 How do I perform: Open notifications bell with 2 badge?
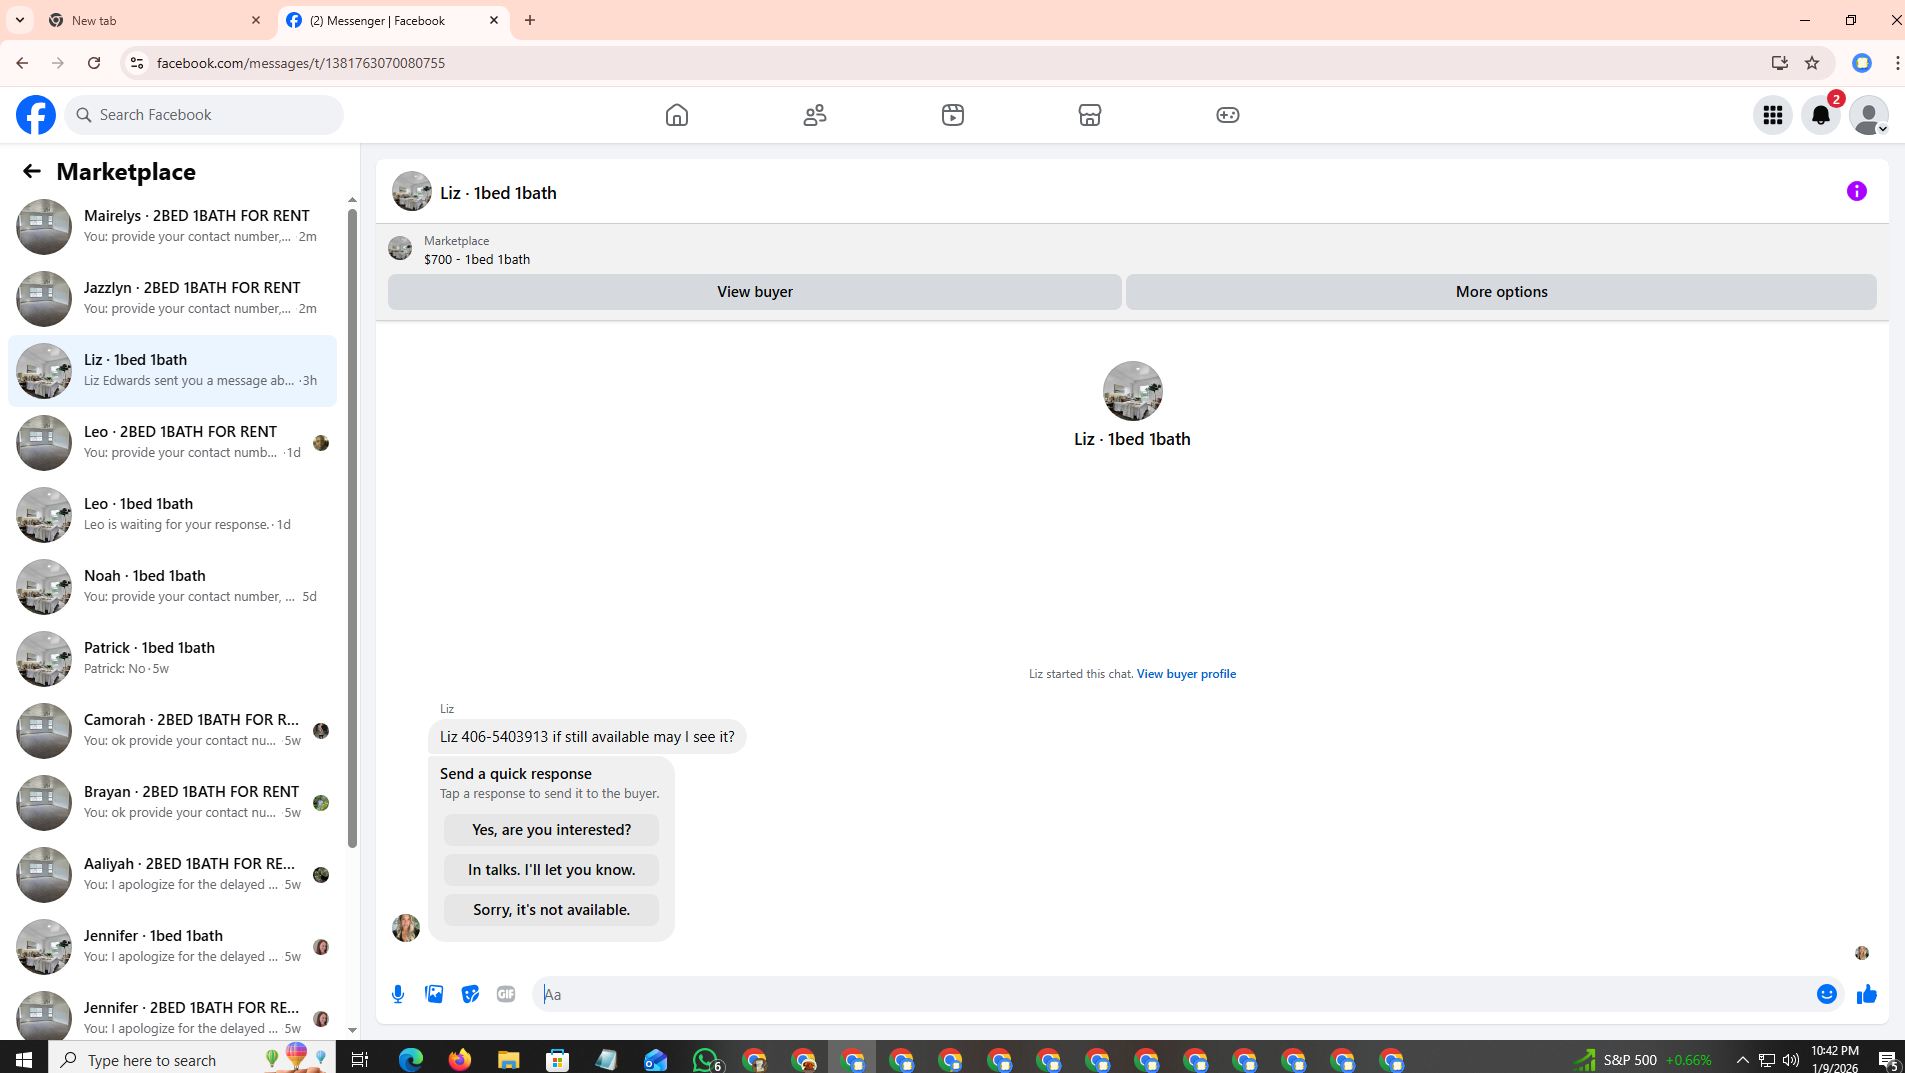pyautogui.click(x=1821, y=115)
